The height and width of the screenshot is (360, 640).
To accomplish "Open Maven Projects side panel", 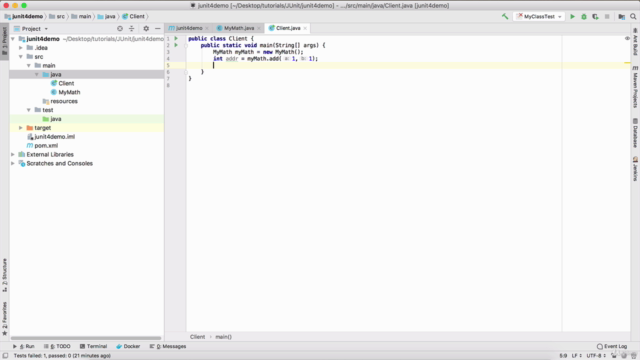I will pyautogui.click(x=635, y=87).
